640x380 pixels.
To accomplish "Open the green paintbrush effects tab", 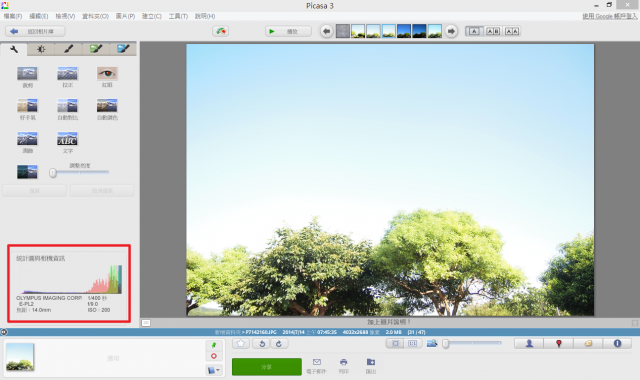I will pos(96,49).
